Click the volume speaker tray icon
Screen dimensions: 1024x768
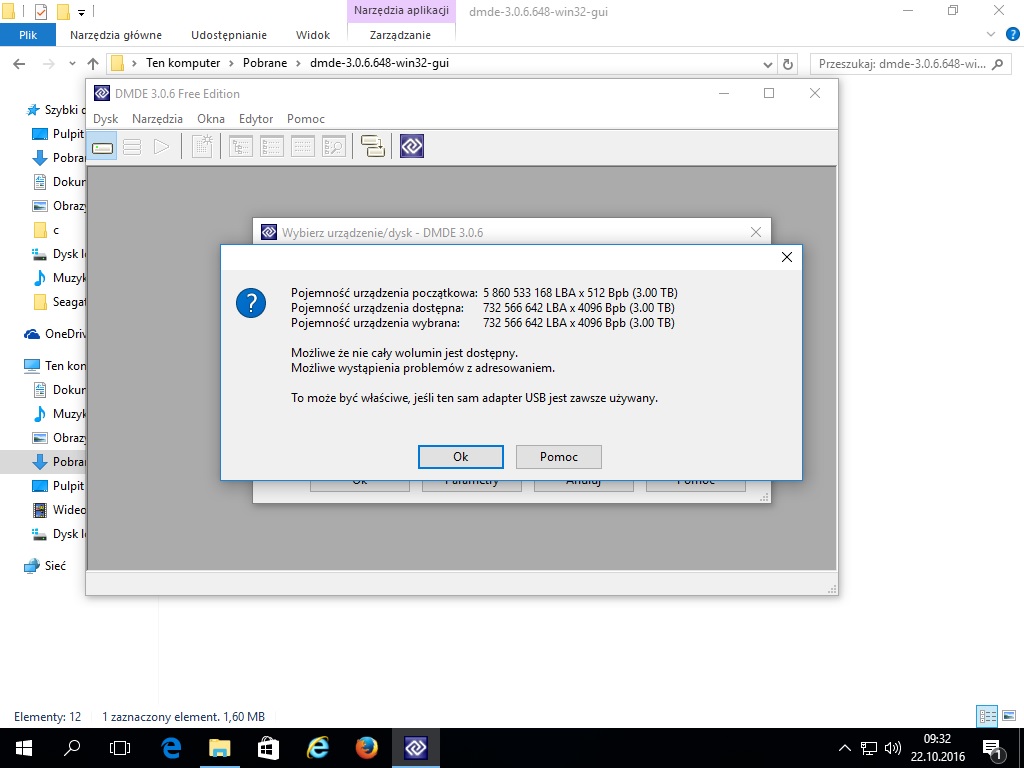[x=892, y=748]
